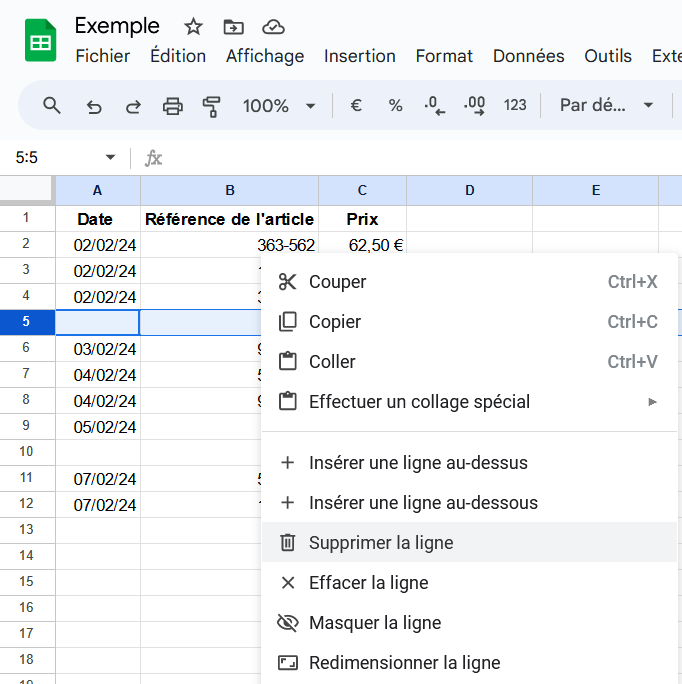682x684 pixels.
Task: Choose Insérer une ligne au-dessous
Action: pos(469,503)
